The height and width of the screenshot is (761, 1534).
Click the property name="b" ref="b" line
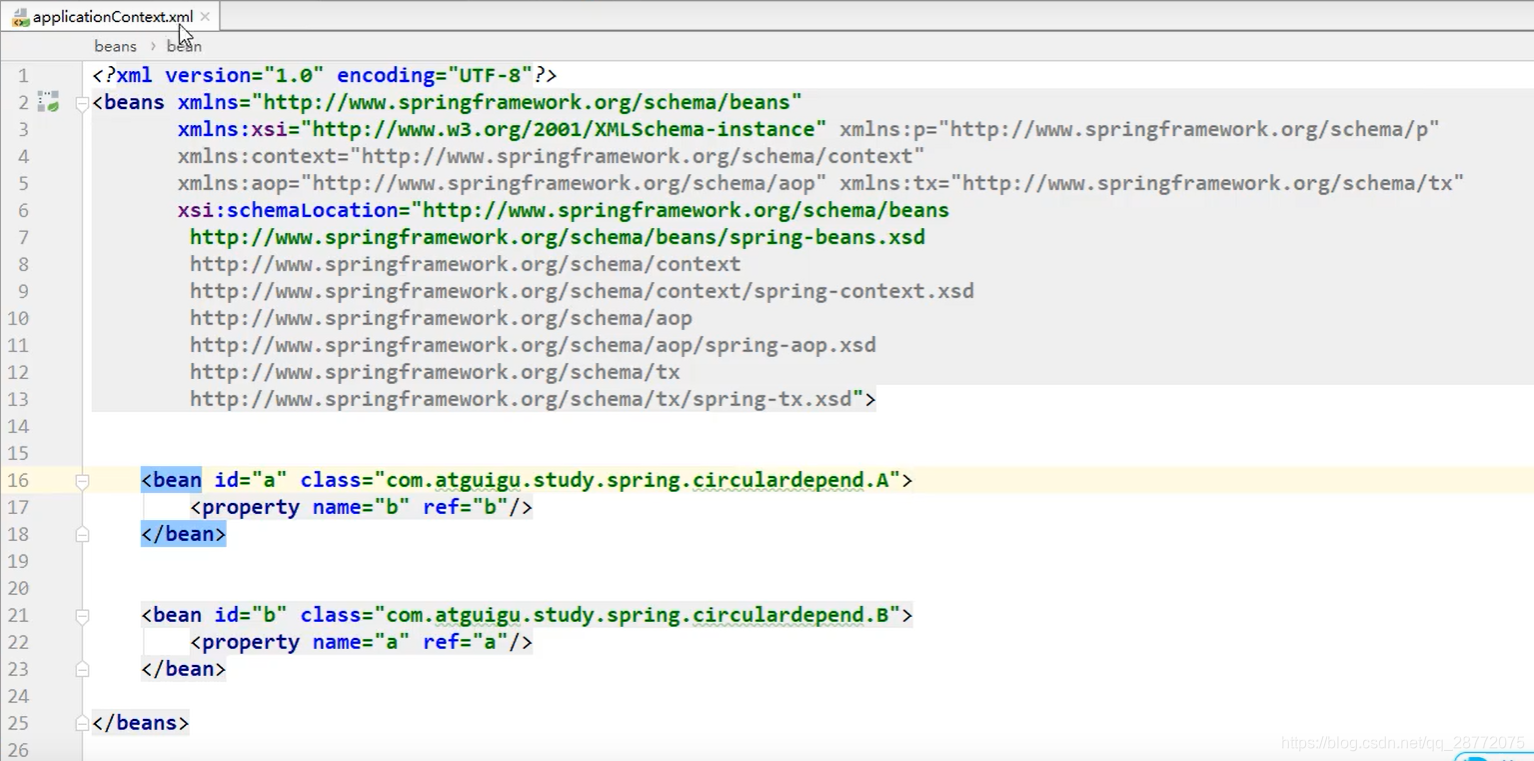pos(361,507)
